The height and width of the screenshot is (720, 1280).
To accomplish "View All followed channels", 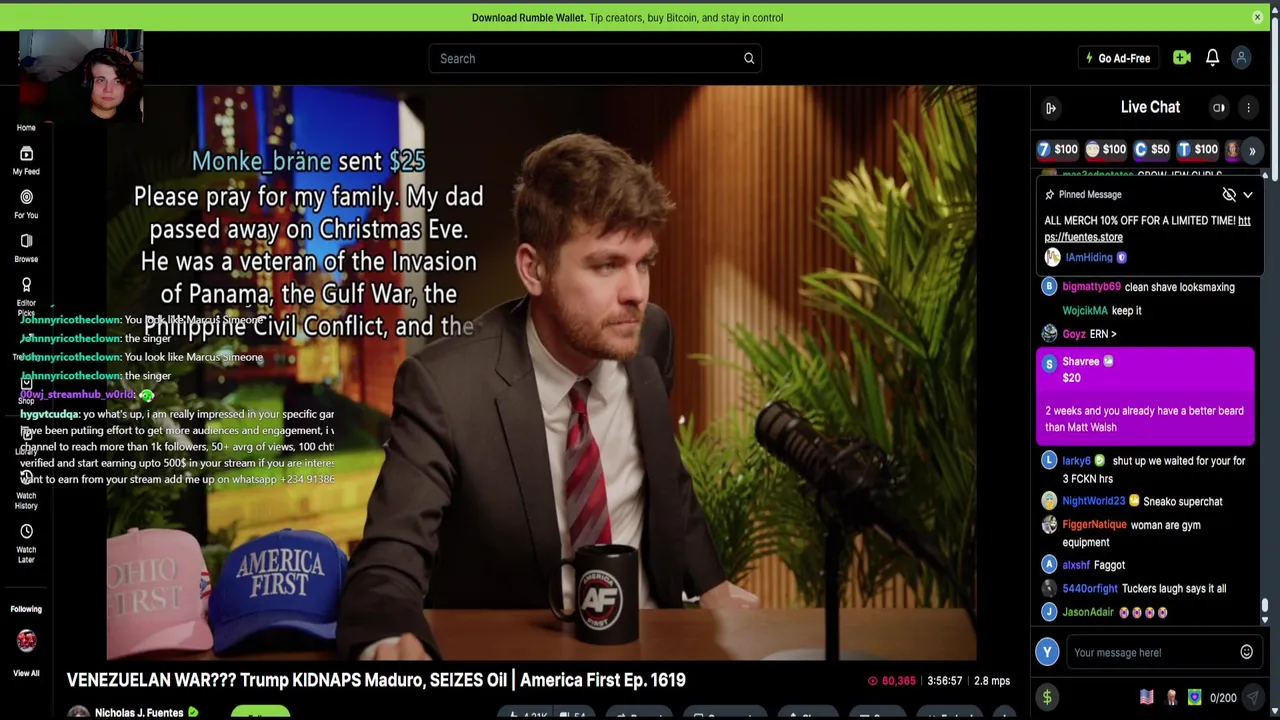I will (x=26, y=673).
